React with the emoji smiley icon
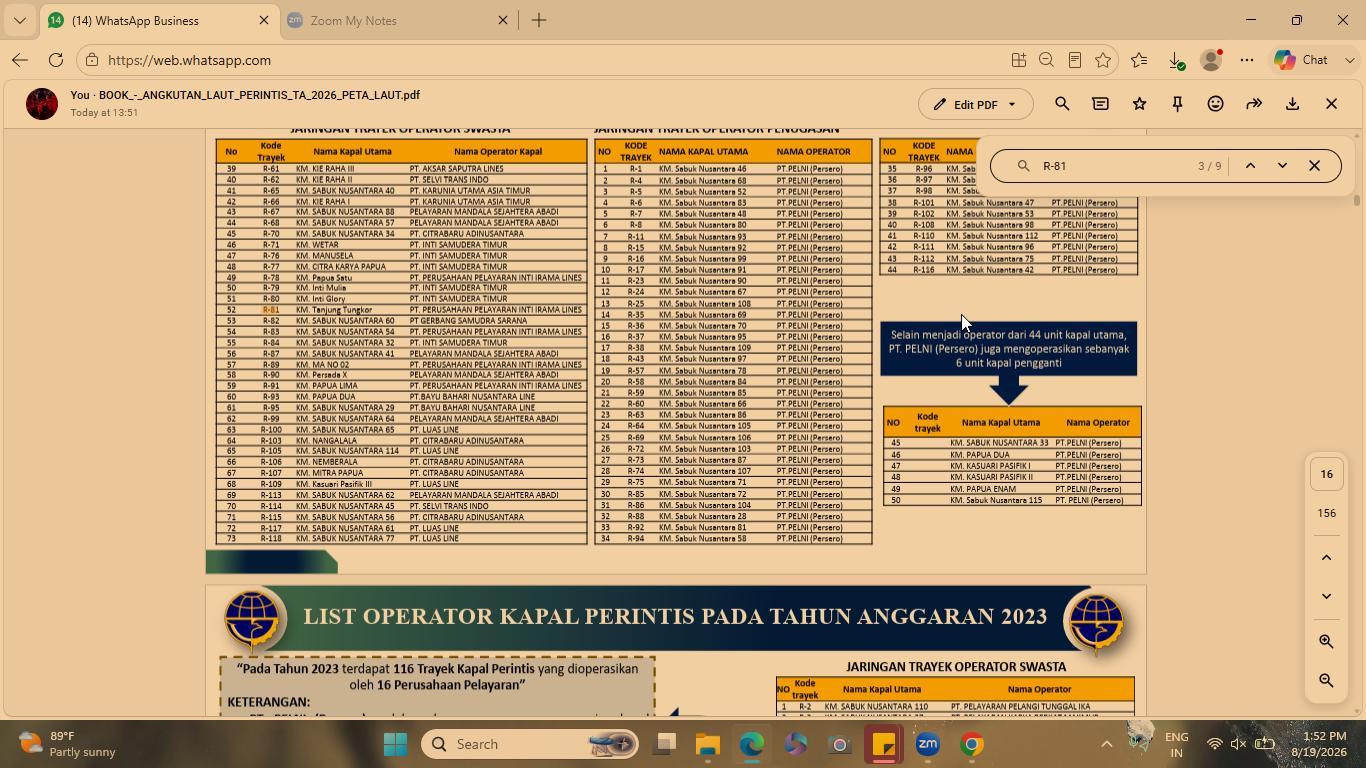This screenshot has height=768, width=1366. click(1215, 104)
